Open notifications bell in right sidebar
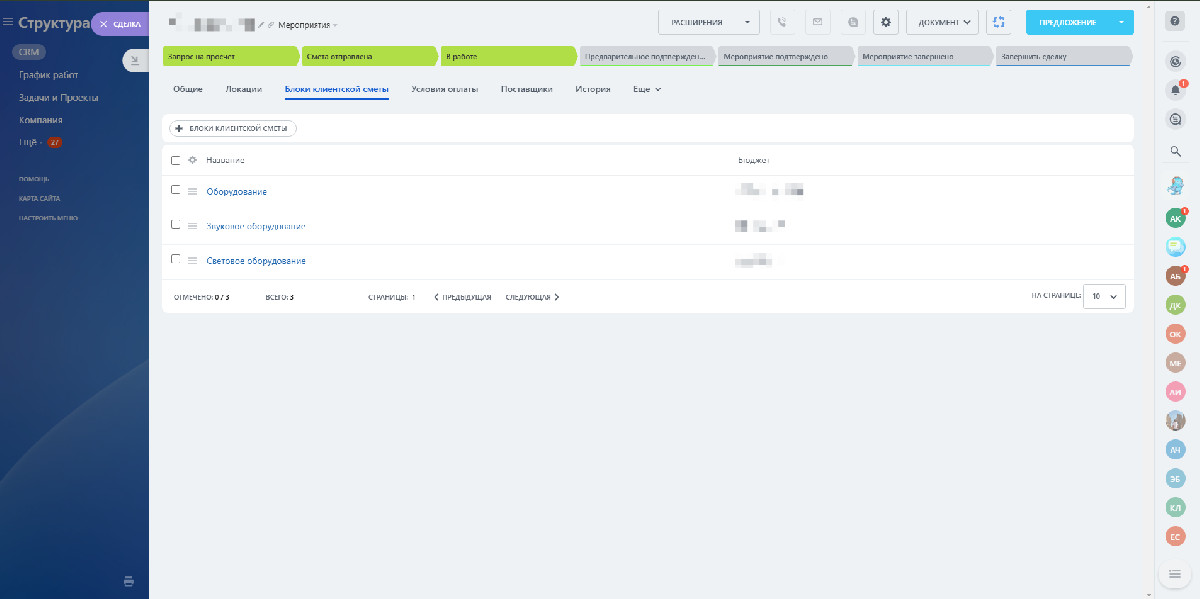 pos(1176,90)
